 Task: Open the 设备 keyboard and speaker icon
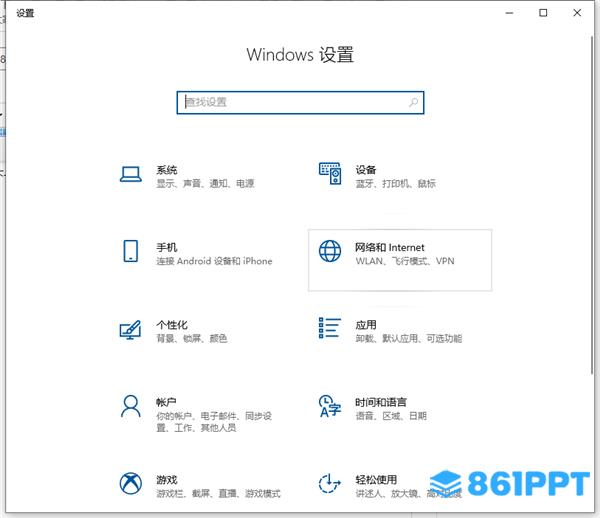[x=330, y=173]
